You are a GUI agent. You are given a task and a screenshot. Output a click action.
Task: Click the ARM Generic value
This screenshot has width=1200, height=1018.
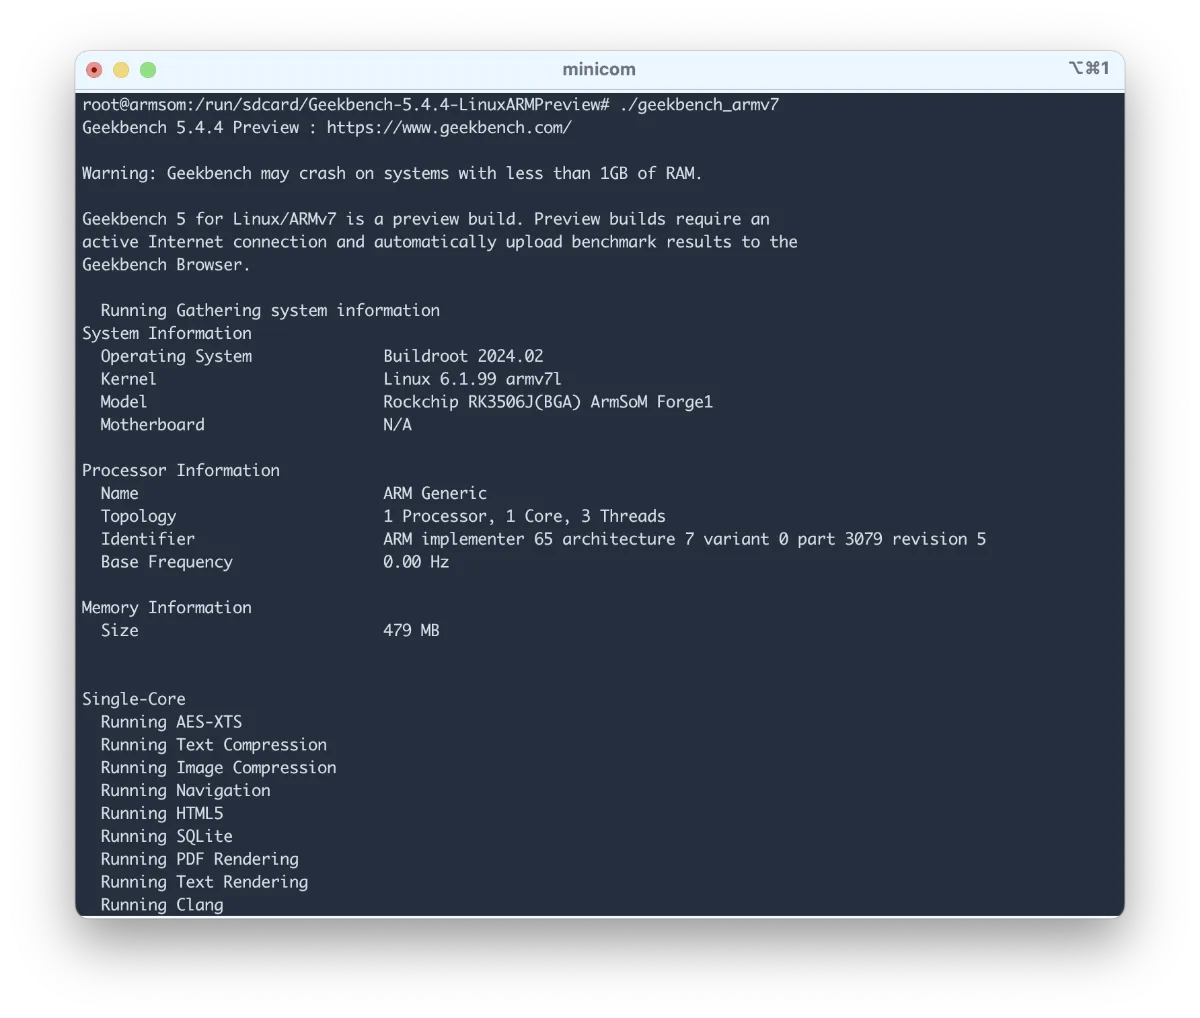[x=435, y=493]
